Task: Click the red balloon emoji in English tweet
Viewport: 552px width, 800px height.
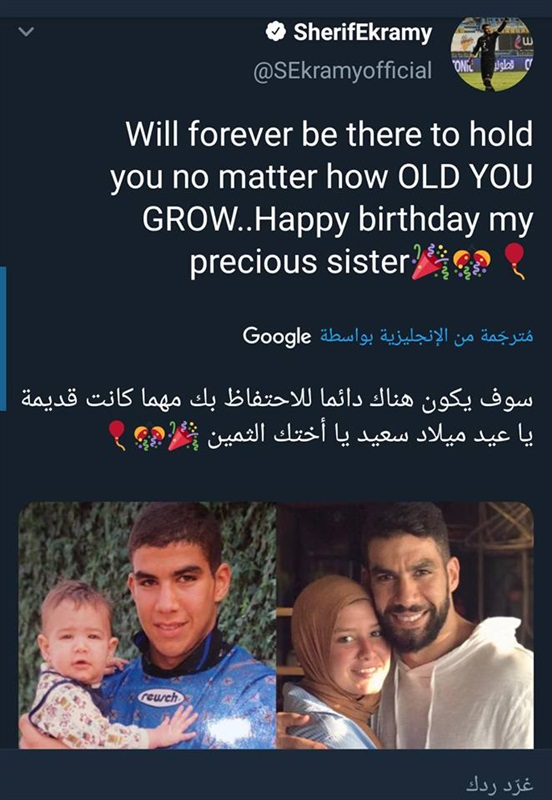Action: [514, 261]
